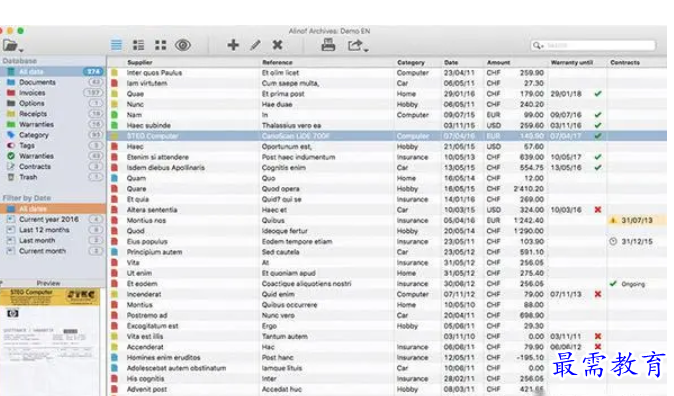
Task: Edit record using the pencil icon
Action: tap(255, 45)
